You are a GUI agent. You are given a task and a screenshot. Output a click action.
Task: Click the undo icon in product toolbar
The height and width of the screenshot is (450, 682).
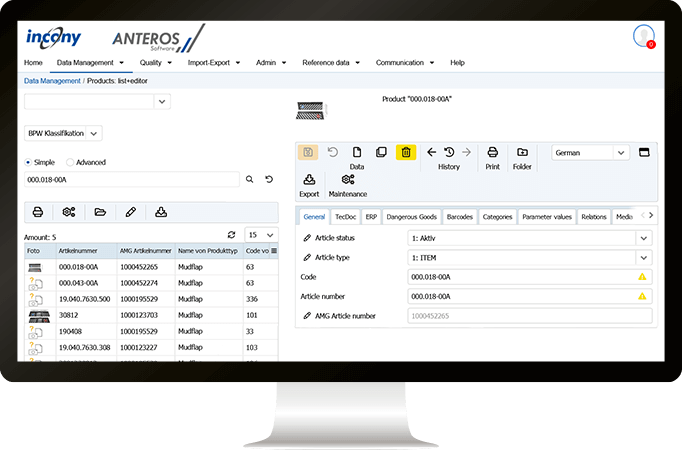(333, 152)
